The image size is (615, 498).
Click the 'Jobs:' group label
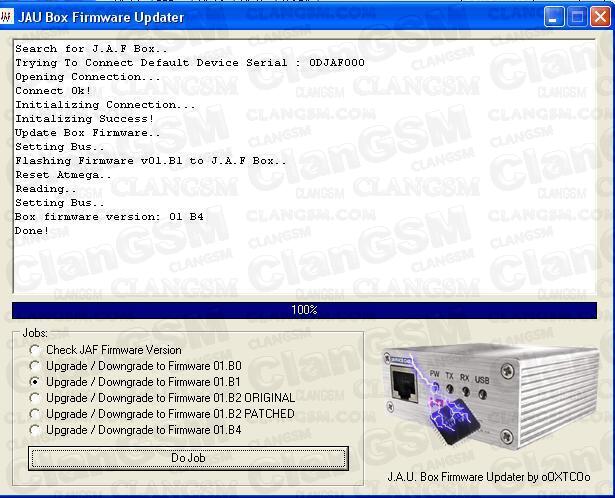pyautogui.click(x=35, y=333)
